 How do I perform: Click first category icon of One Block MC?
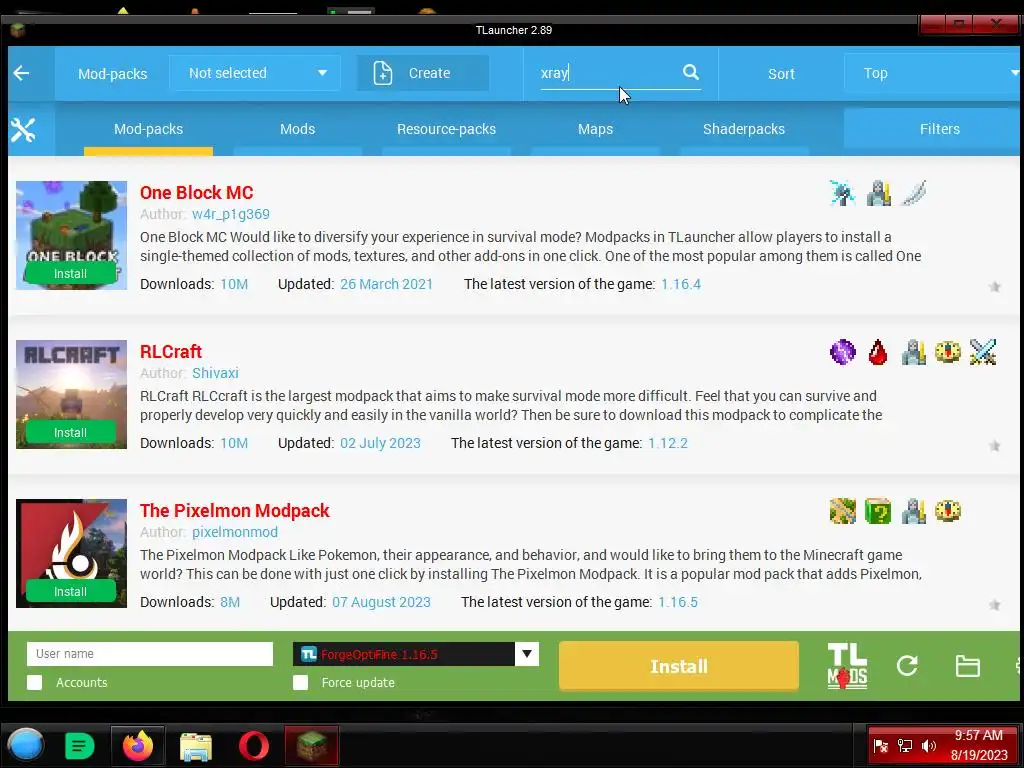[842, 193]
